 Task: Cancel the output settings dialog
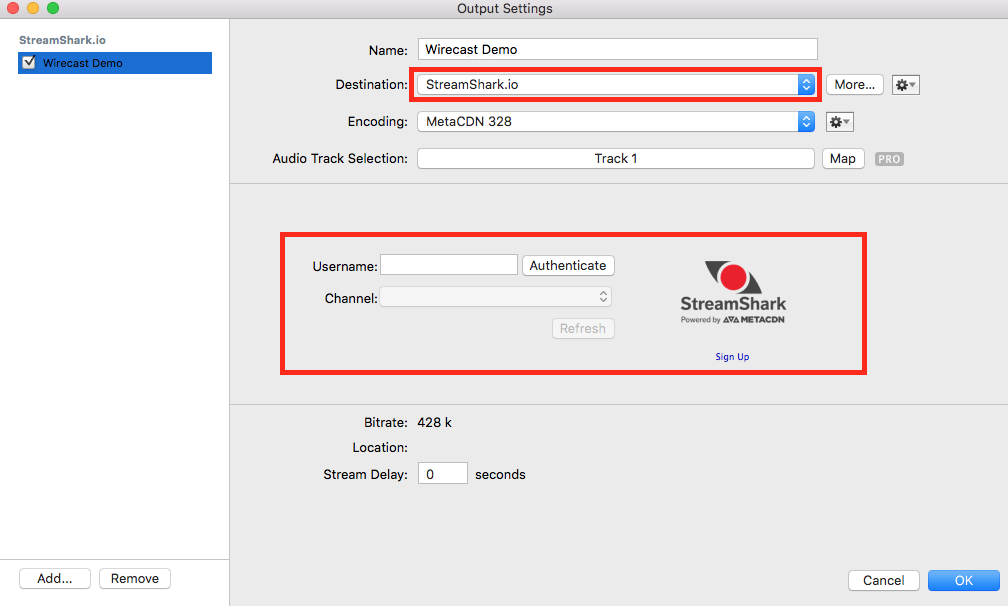click(883, 580)
